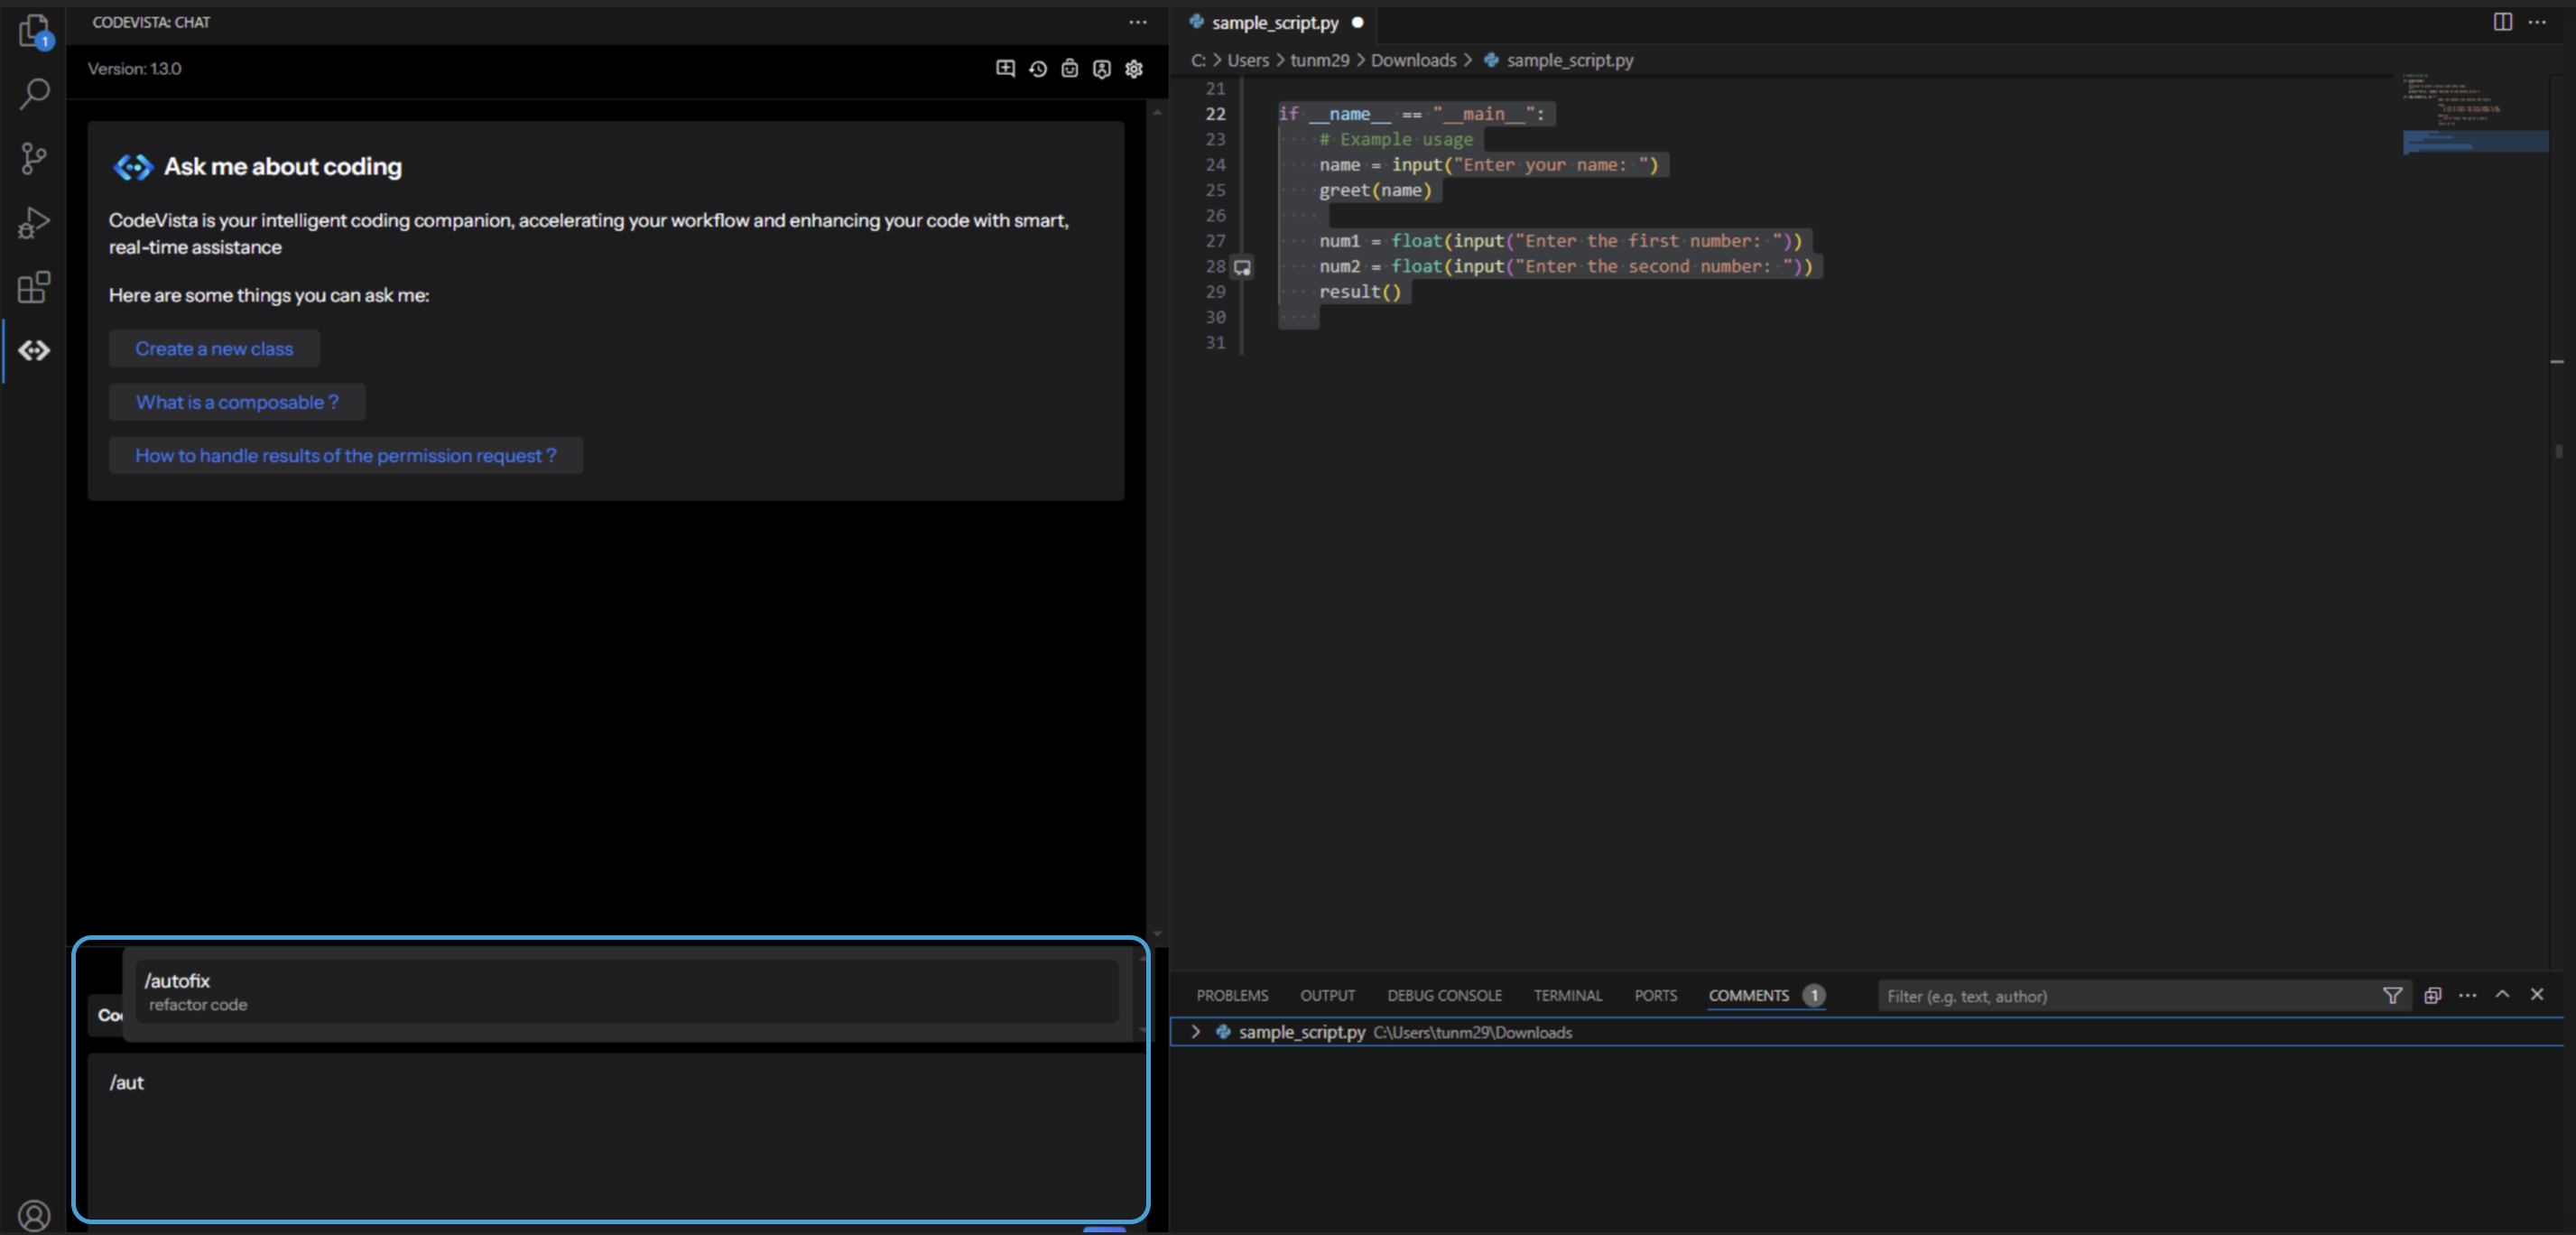
Task: Open the Search view in activity bar
Action: tap(34, 94)
